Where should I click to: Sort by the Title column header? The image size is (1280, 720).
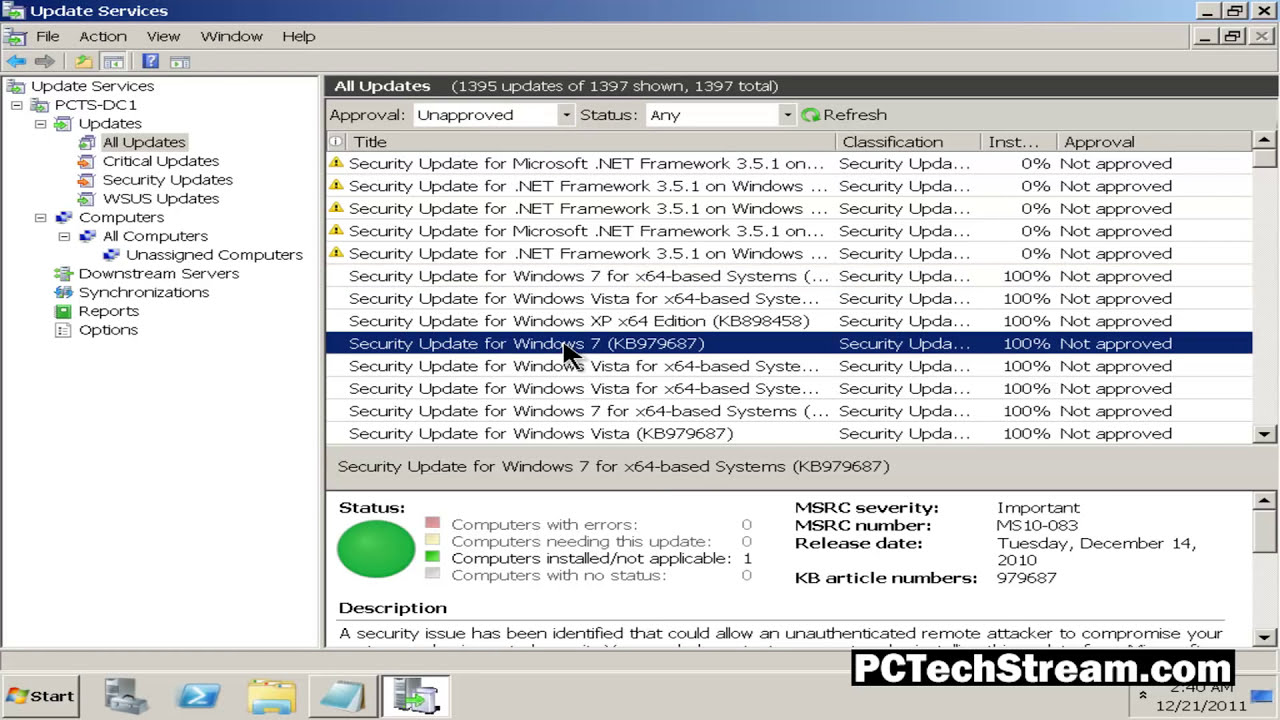590,142
